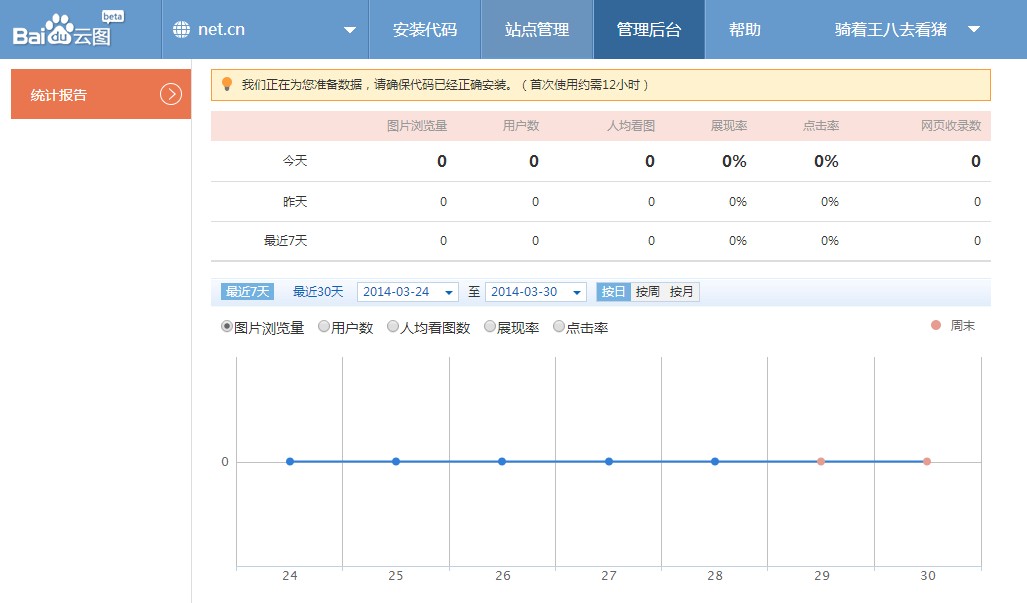
Task: Open the end date 2014-03-30 dropdown
Action: tap(577, 292)
